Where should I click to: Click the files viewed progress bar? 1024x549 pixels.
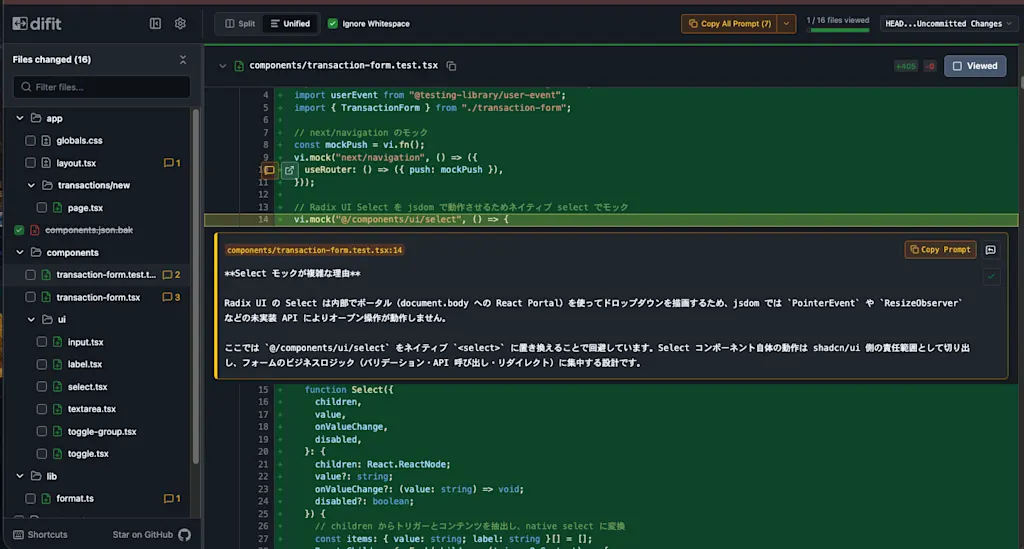pos(839,30)
